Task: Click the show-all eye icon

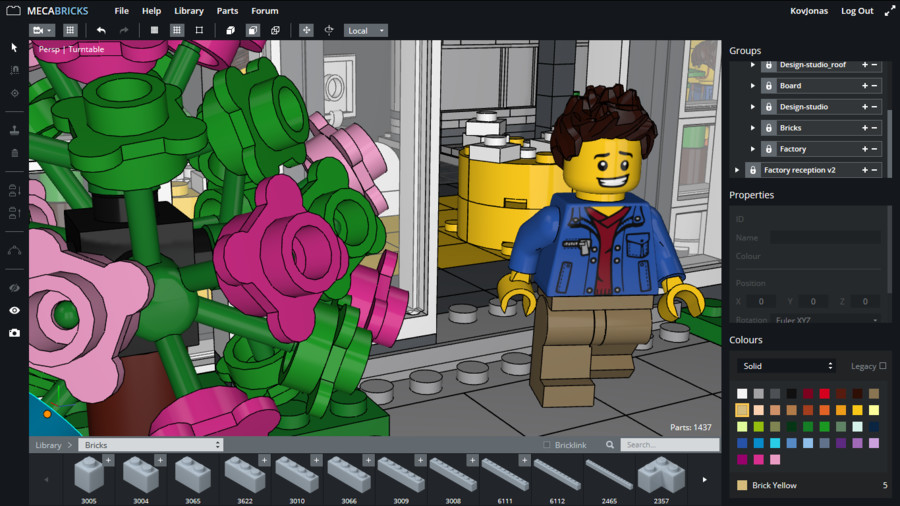Action: pyautogui.click(x=14, y=310)
